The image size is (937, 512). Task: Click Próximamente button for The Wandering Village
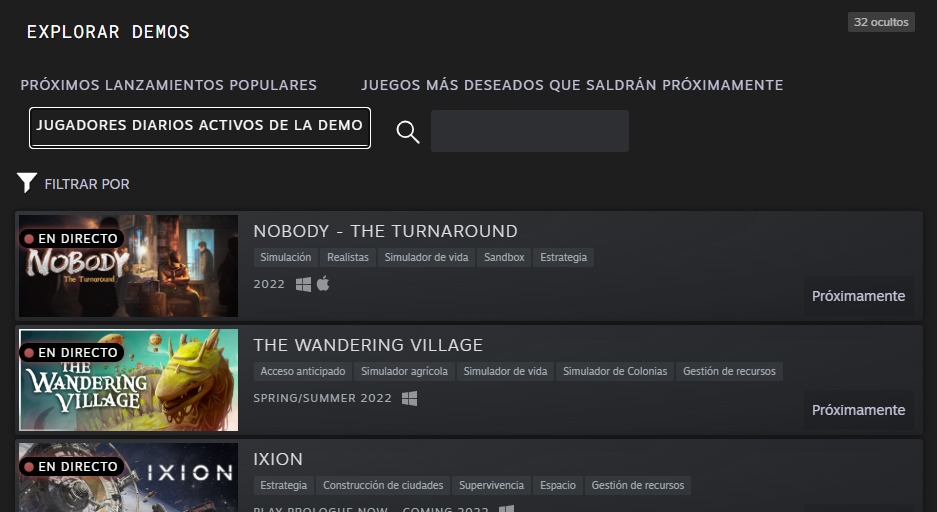coord(858,410)
